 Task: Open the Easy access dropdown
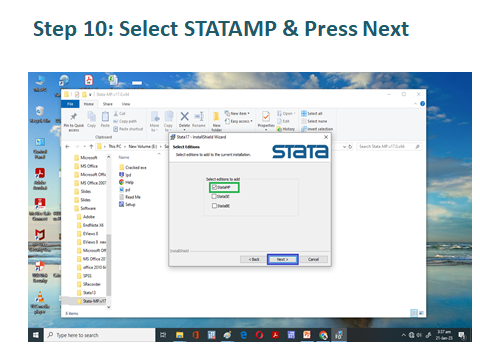coord(239,121)
